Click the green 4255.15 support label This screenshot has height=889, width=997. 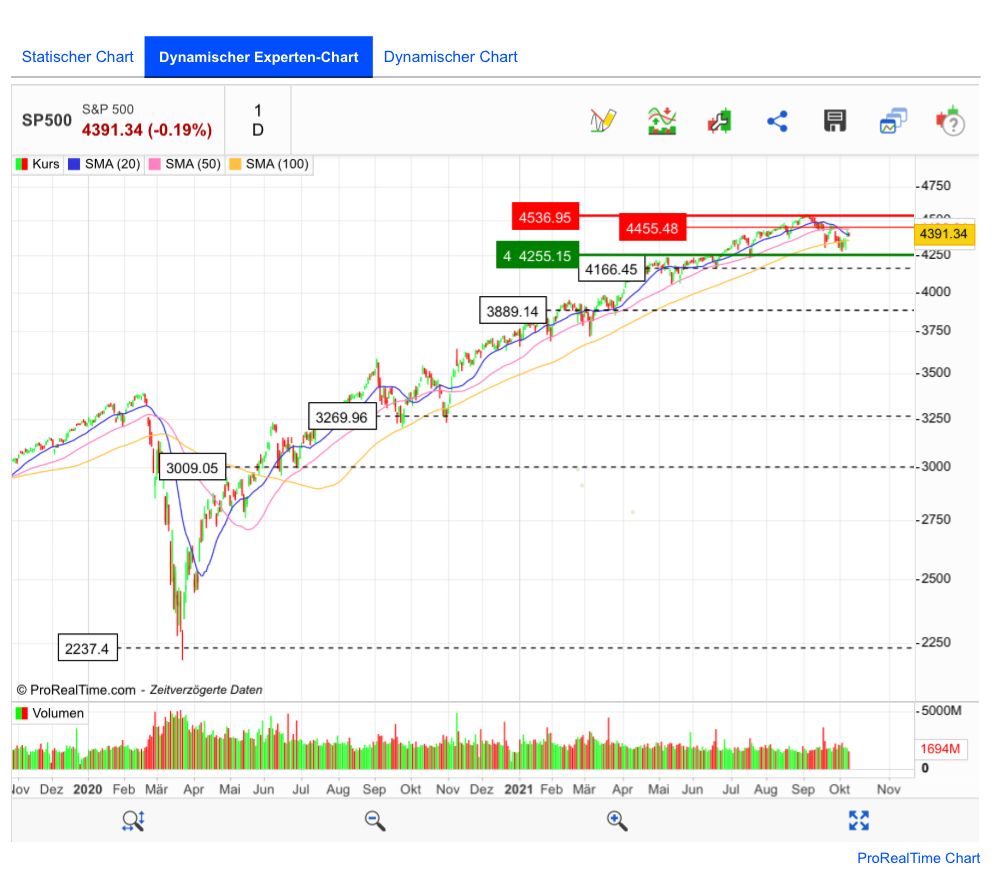[x=537, y=256]
